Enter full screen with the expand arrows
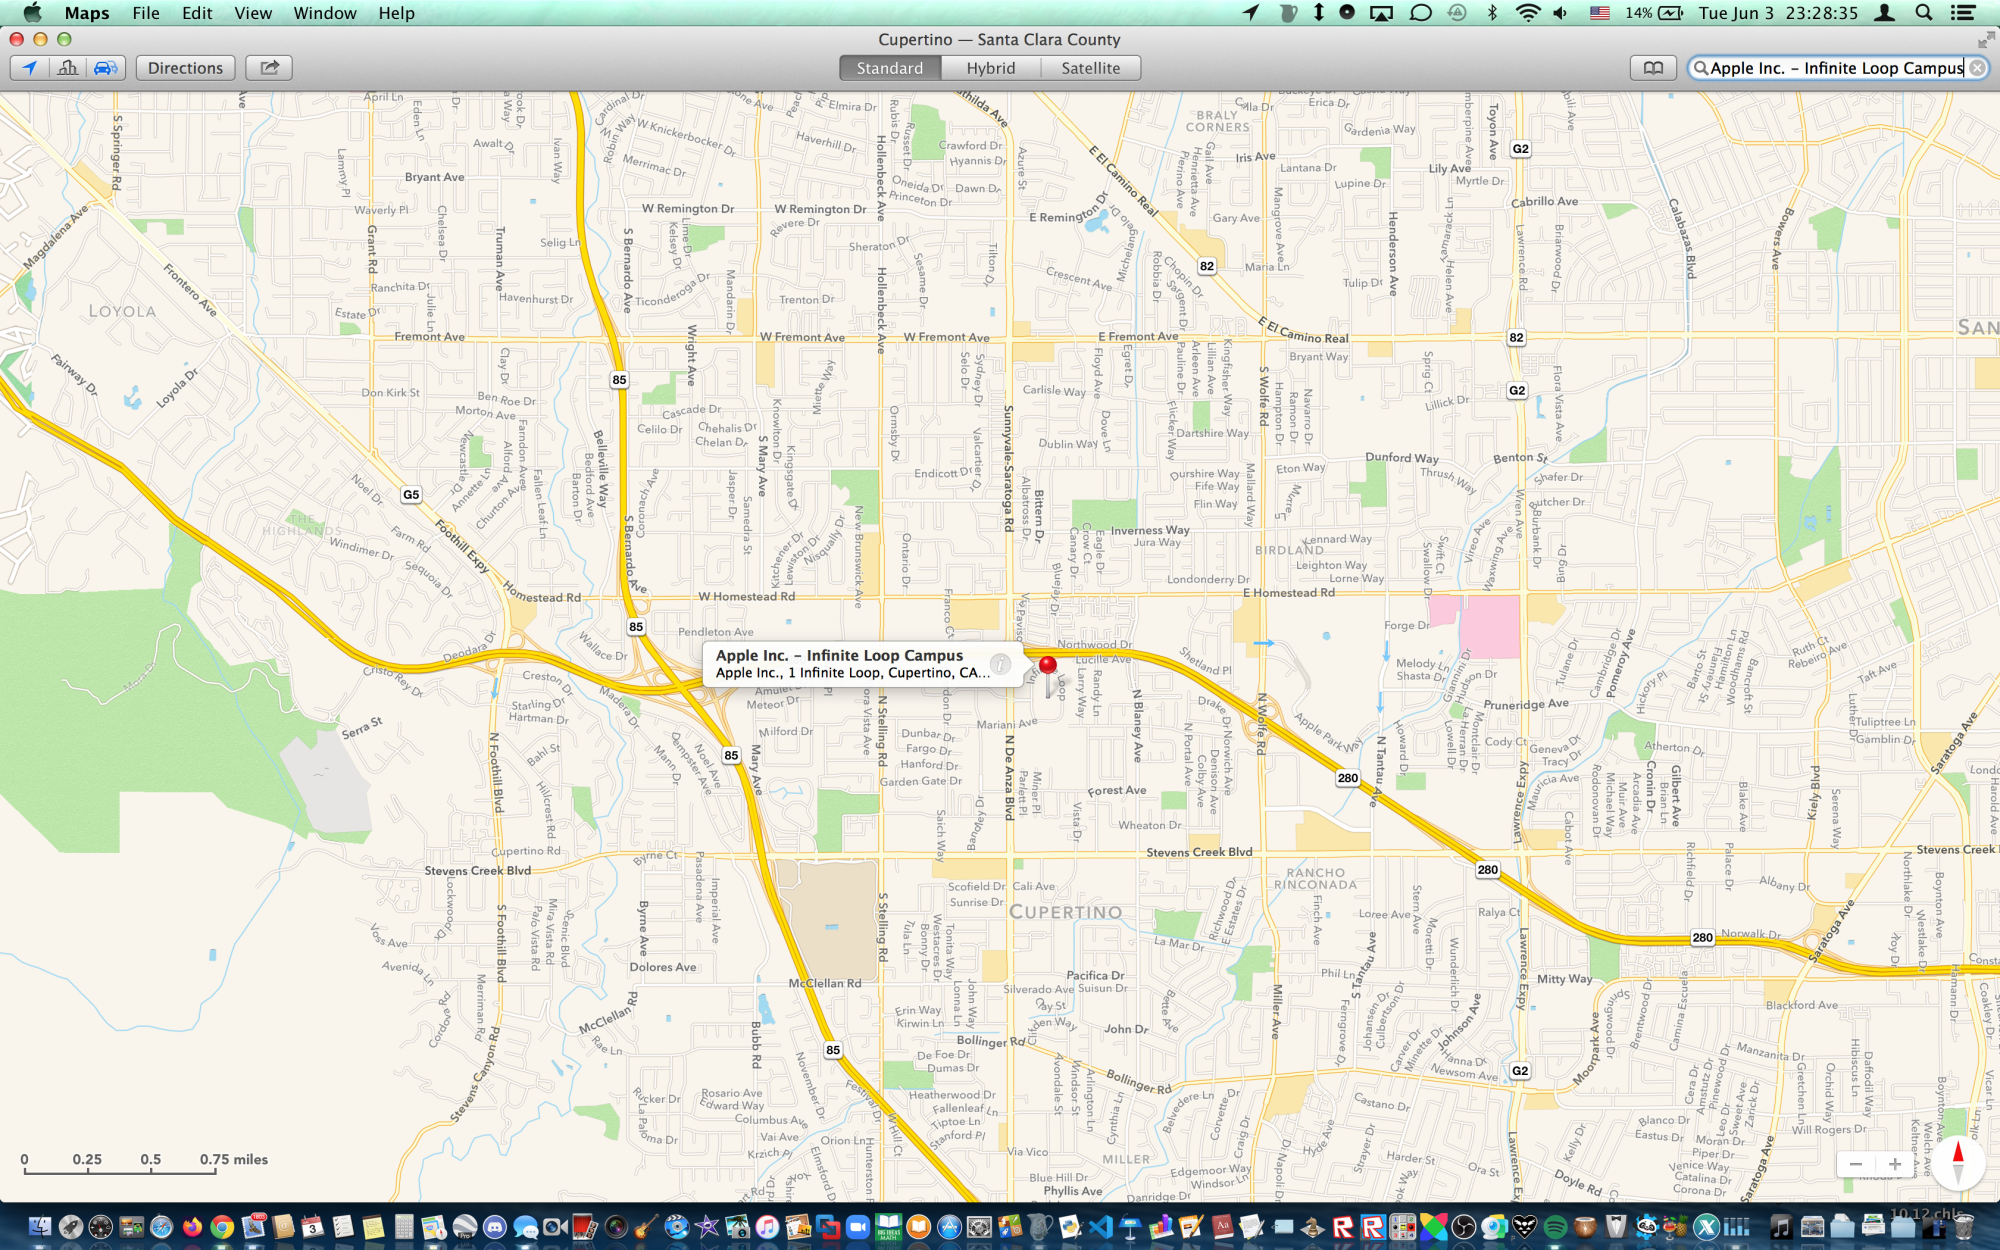Image resolution: width=2000 pixels, height=1250 pixels. point(1985,40)
